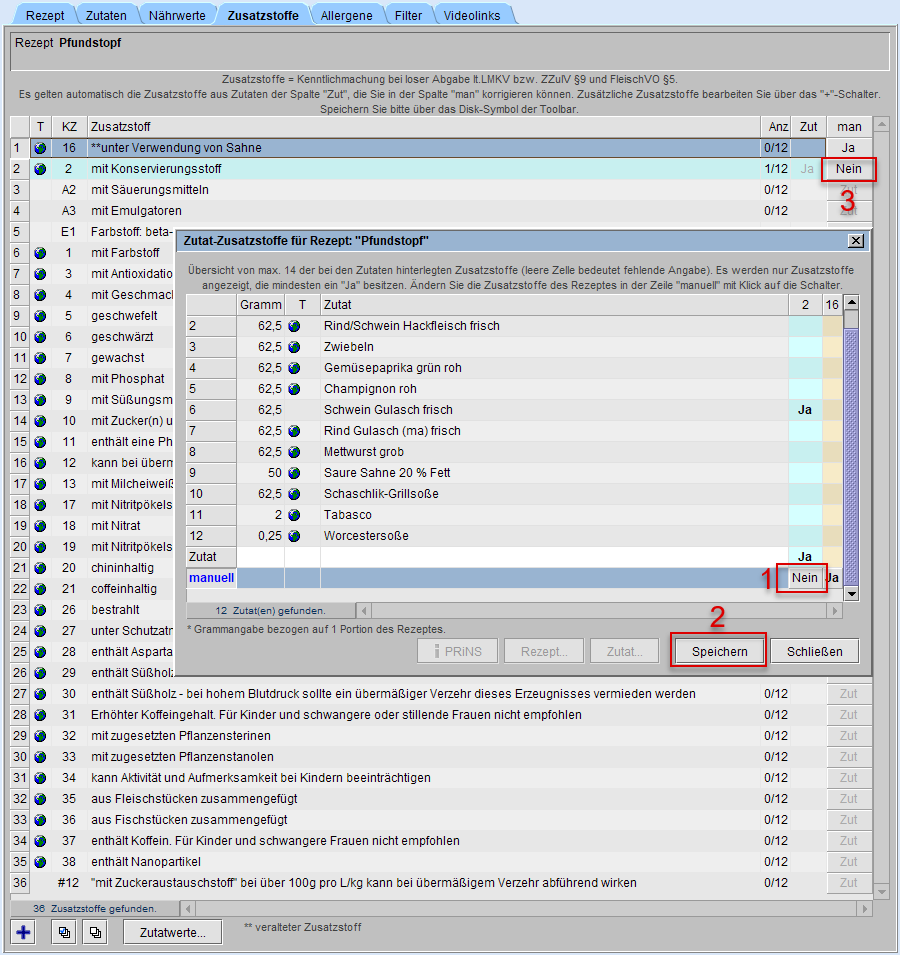This screenshot has height=955, width=900.
Task: Select Schwein Gulasch frisch row
Action: click(388, 410)
